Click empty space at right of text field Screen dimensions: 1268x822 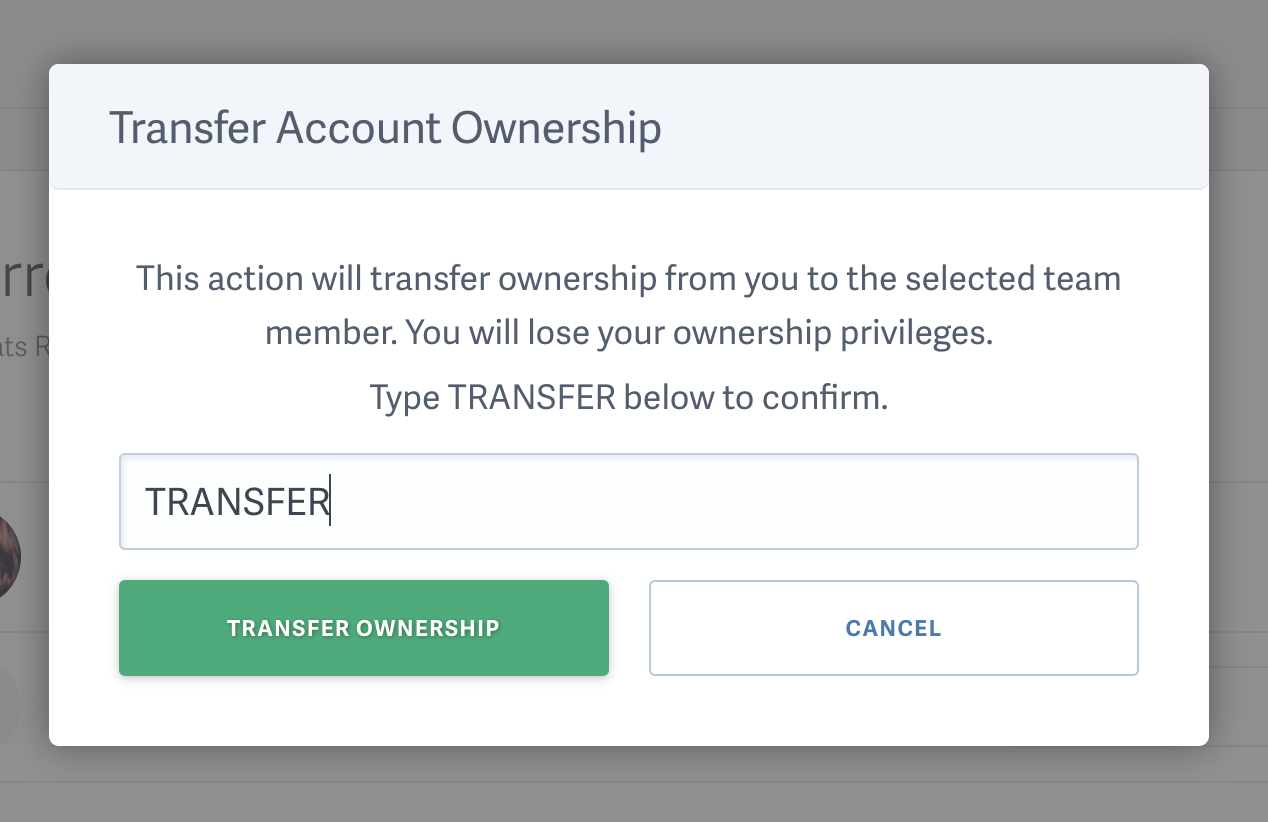point(900,501)
